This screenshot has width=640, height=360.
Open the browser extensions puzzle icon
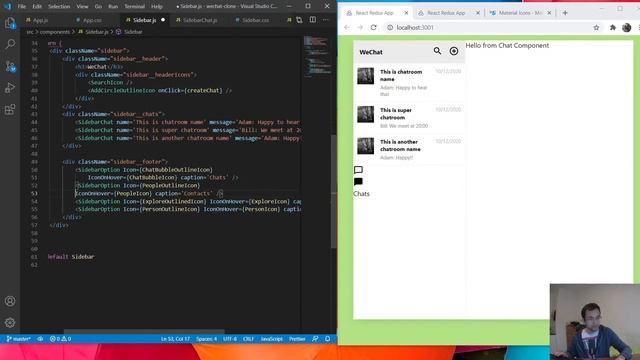613,28
